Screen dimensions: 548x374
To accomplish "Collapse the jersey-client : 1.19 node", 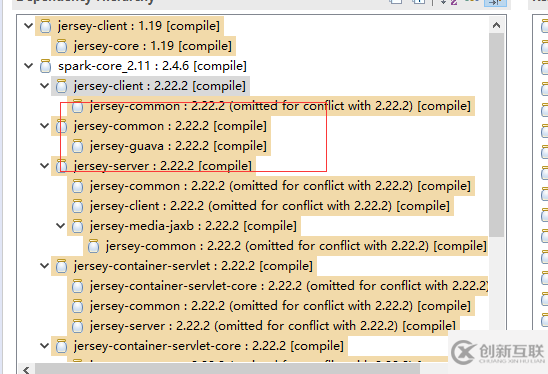I will pos(29,26).
